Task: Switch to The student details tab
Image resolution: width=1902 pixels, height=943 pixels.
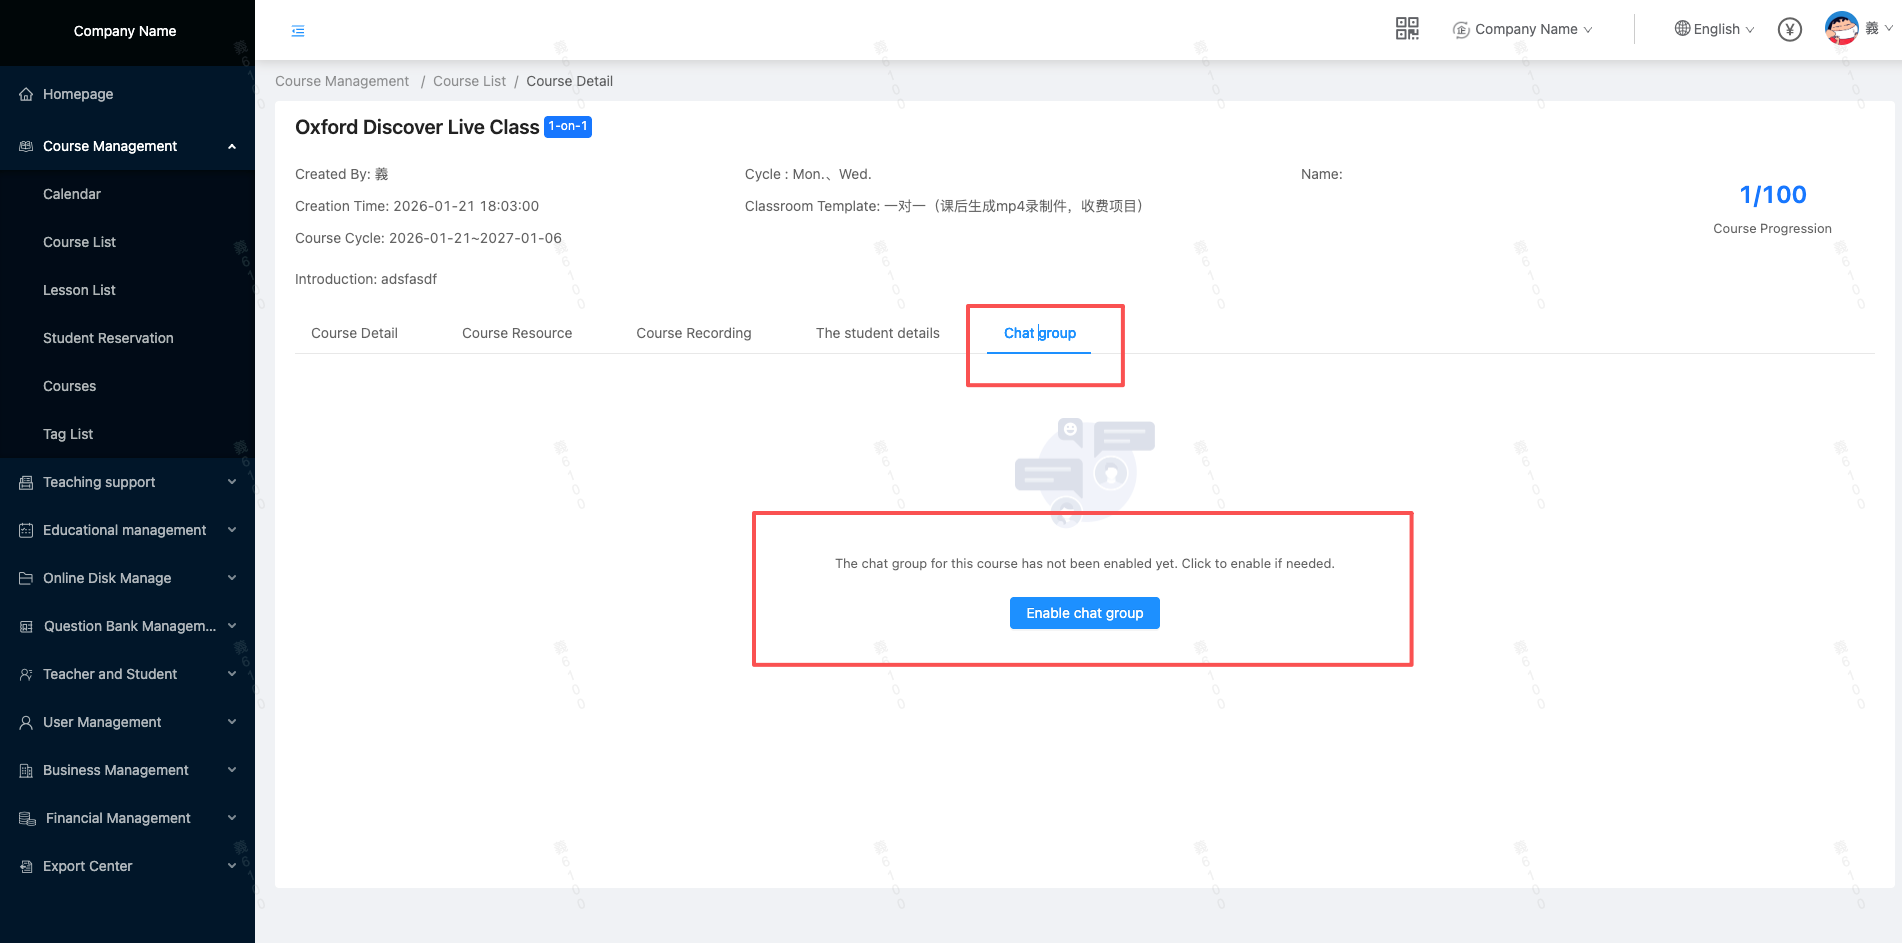Action: [877, 333]
